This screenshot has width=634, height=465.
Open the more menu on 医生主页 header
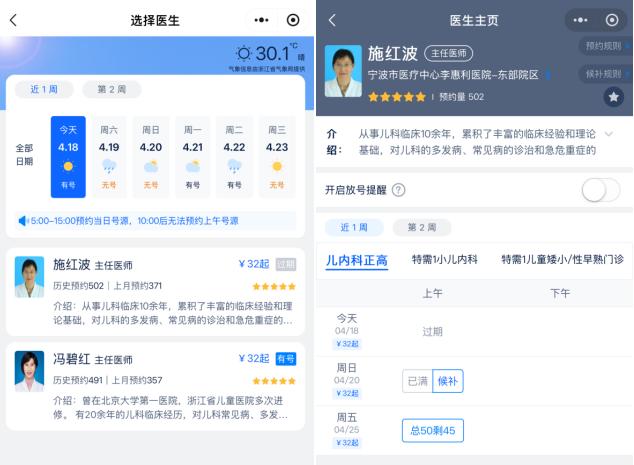(580, 20)
